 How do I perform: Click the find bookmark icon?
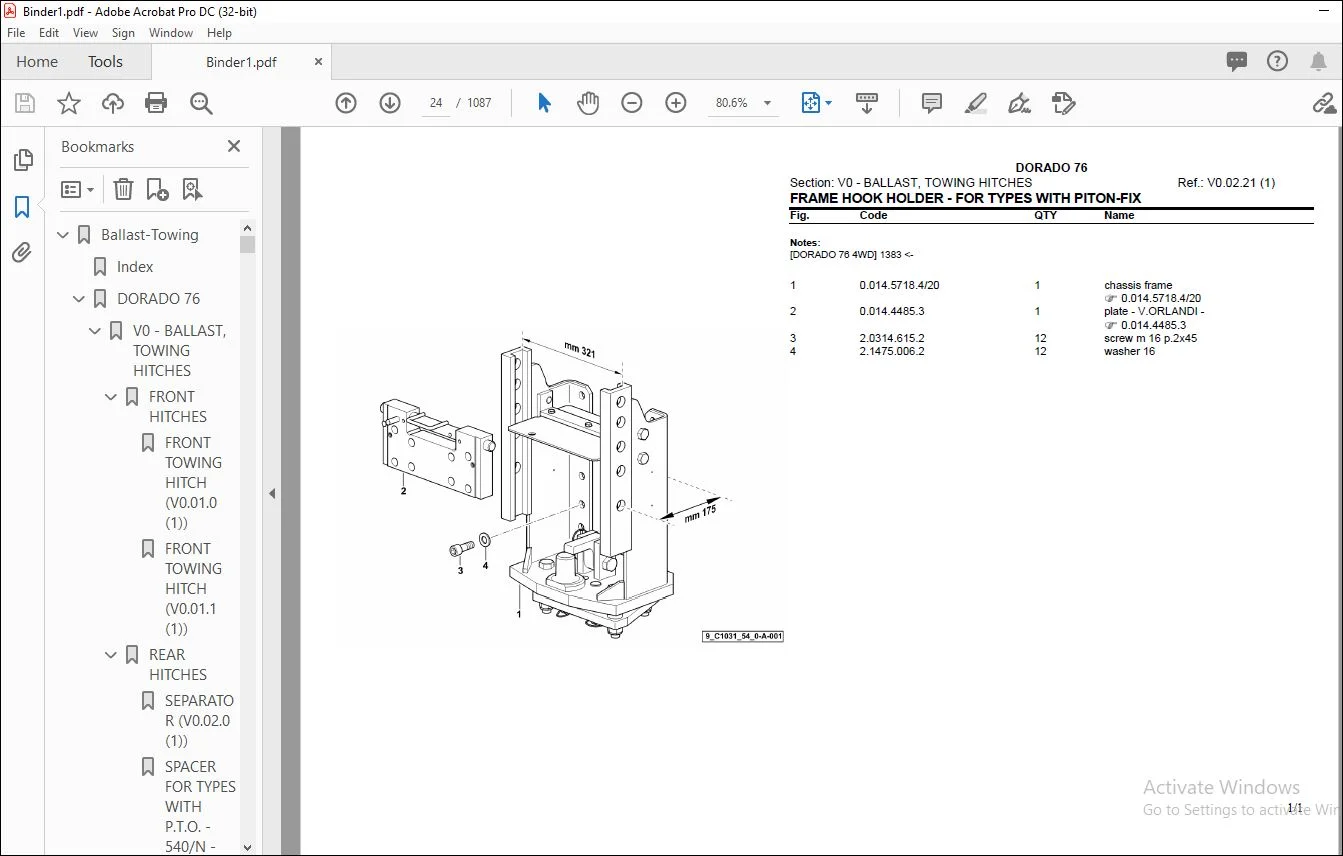pyautogui.click(x=193, y=189)
